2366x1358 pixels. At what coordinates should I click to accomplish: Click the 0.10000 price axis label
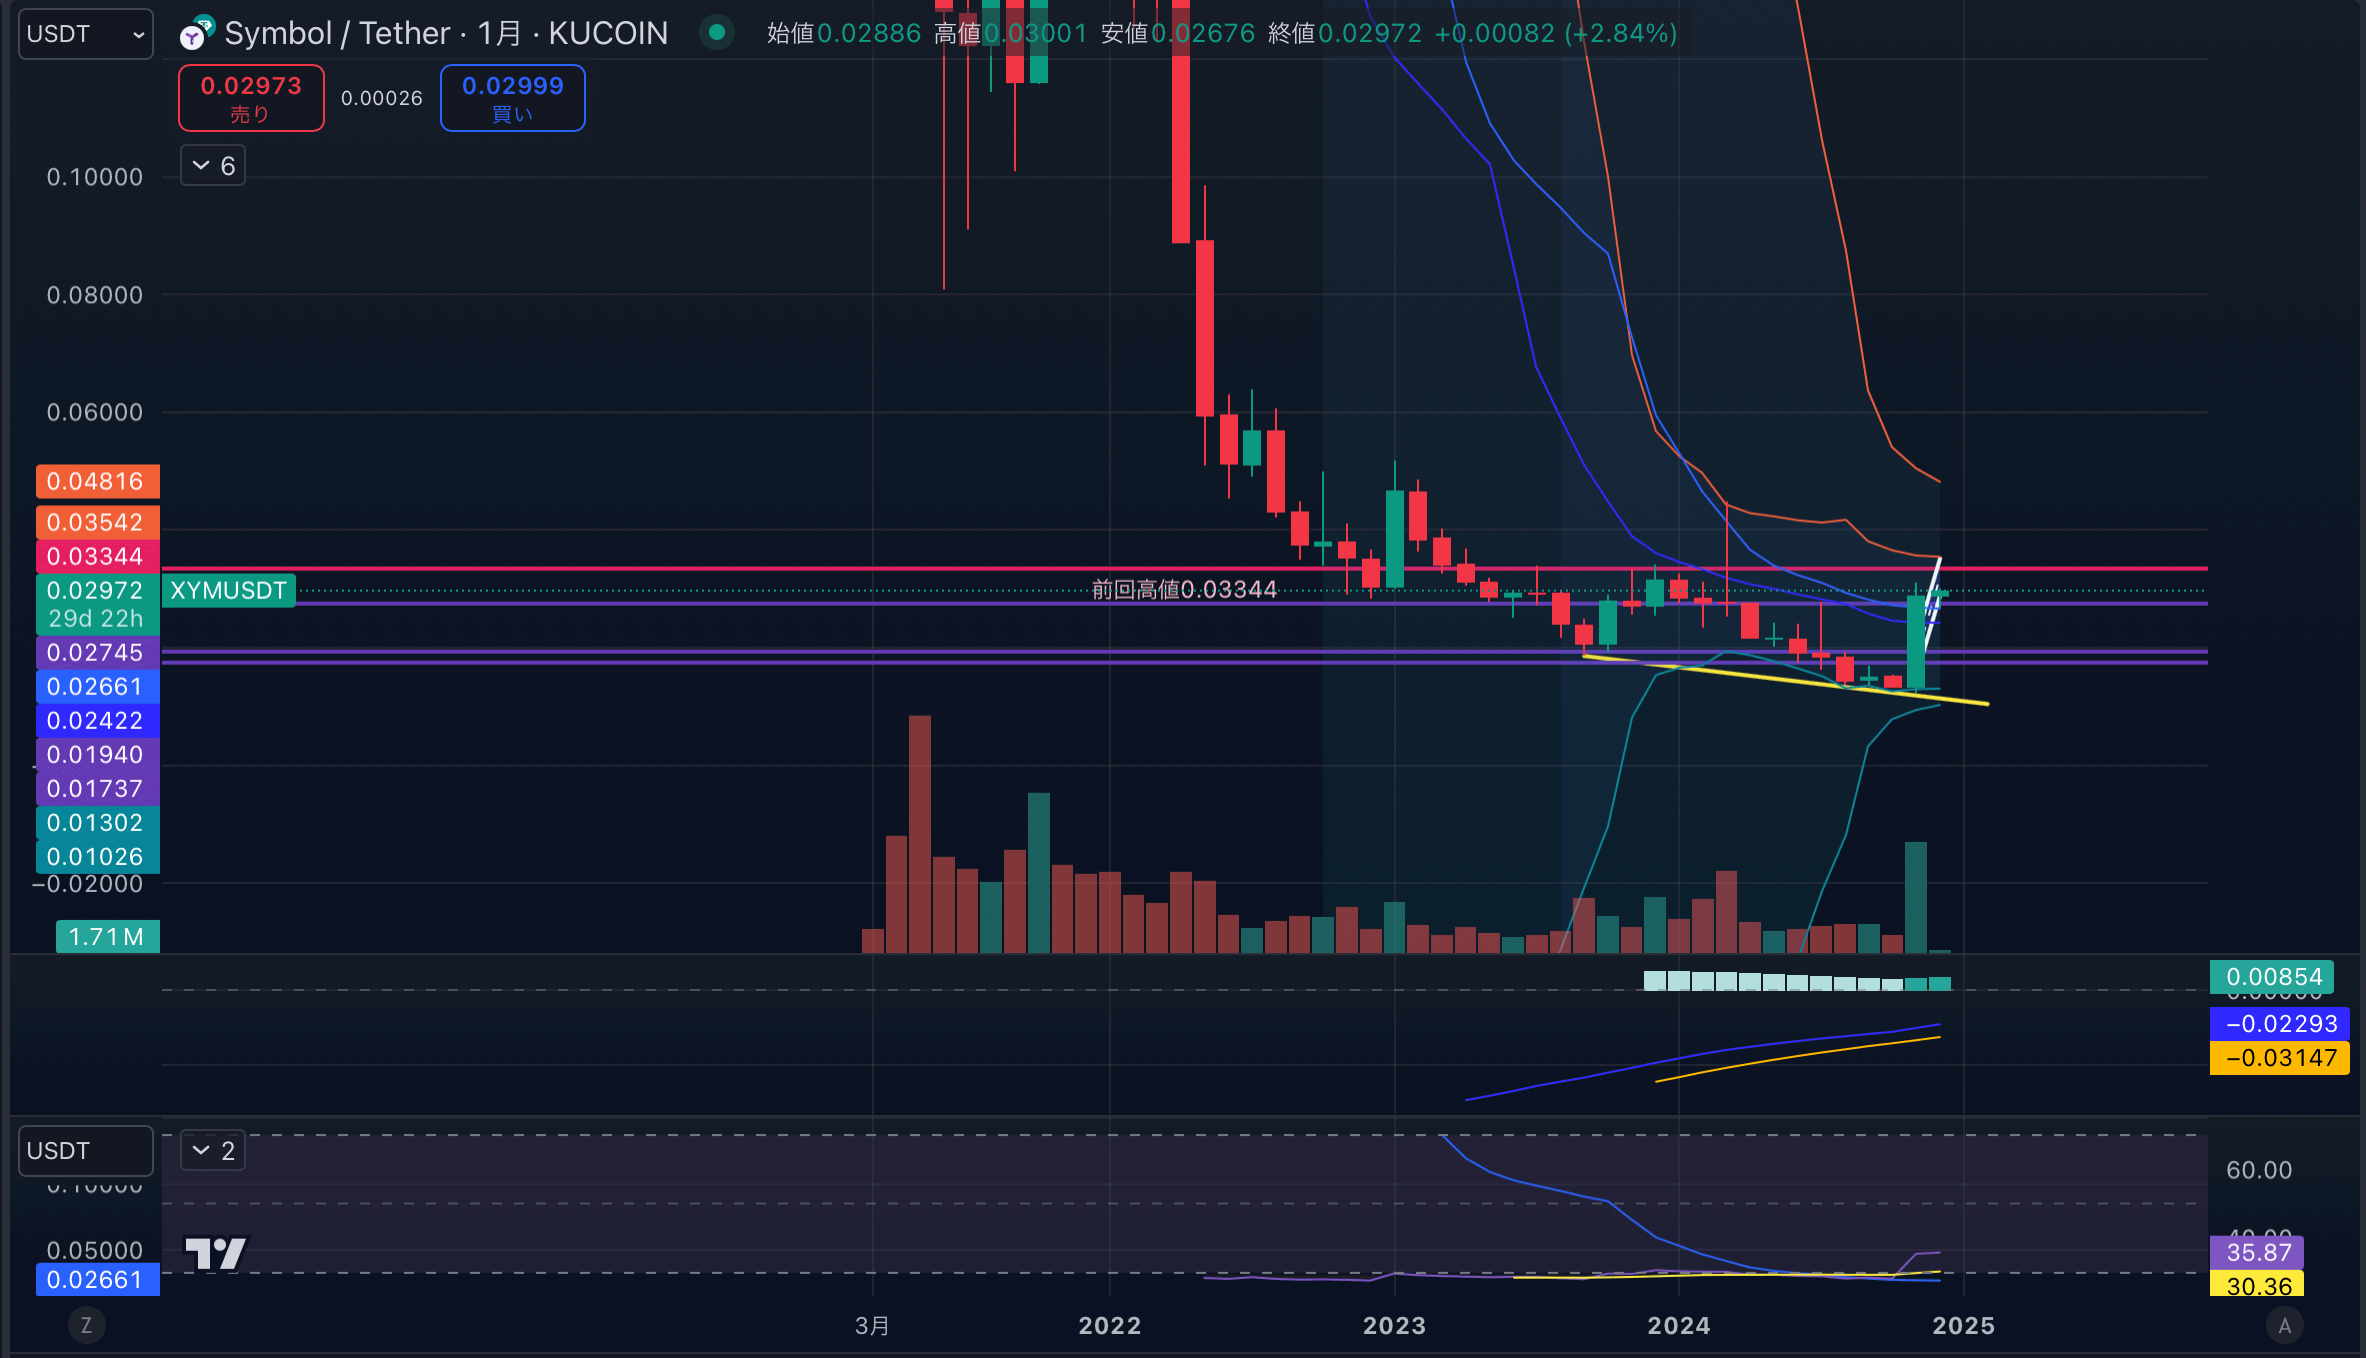coord(95,177)
